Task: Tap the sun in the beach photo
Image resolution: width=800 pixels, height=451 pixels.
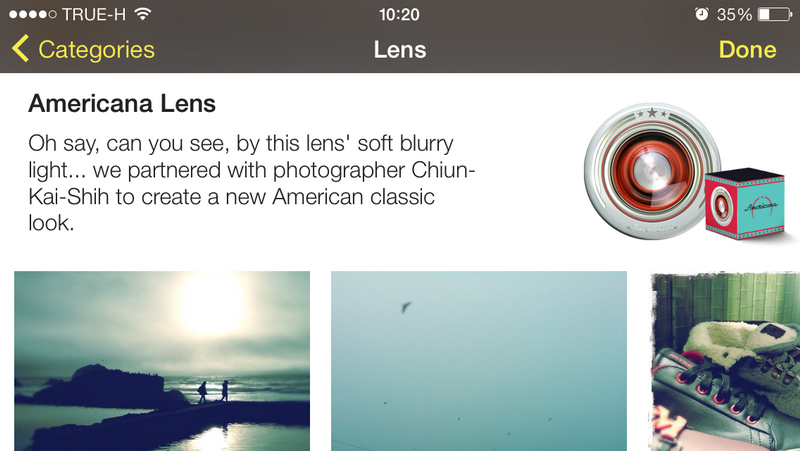Action: click(x=212, y=306)
